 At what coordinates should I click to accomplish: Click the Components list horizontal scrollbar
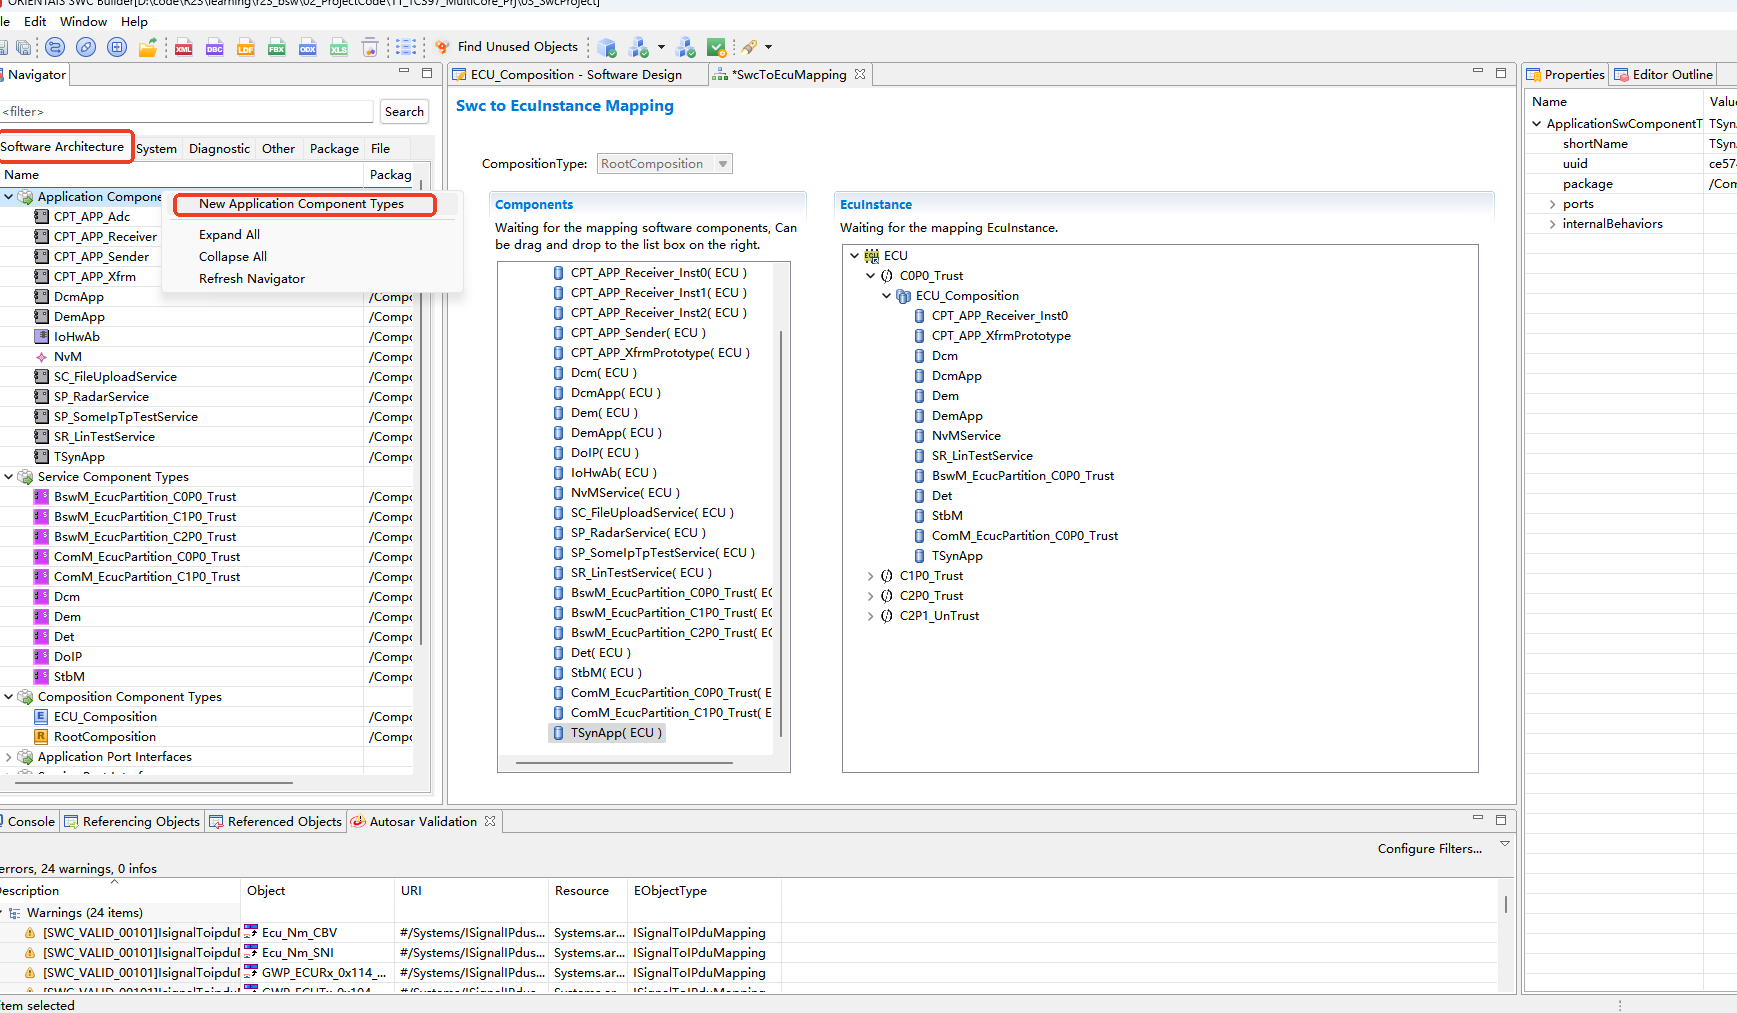(x=624, y=763)
